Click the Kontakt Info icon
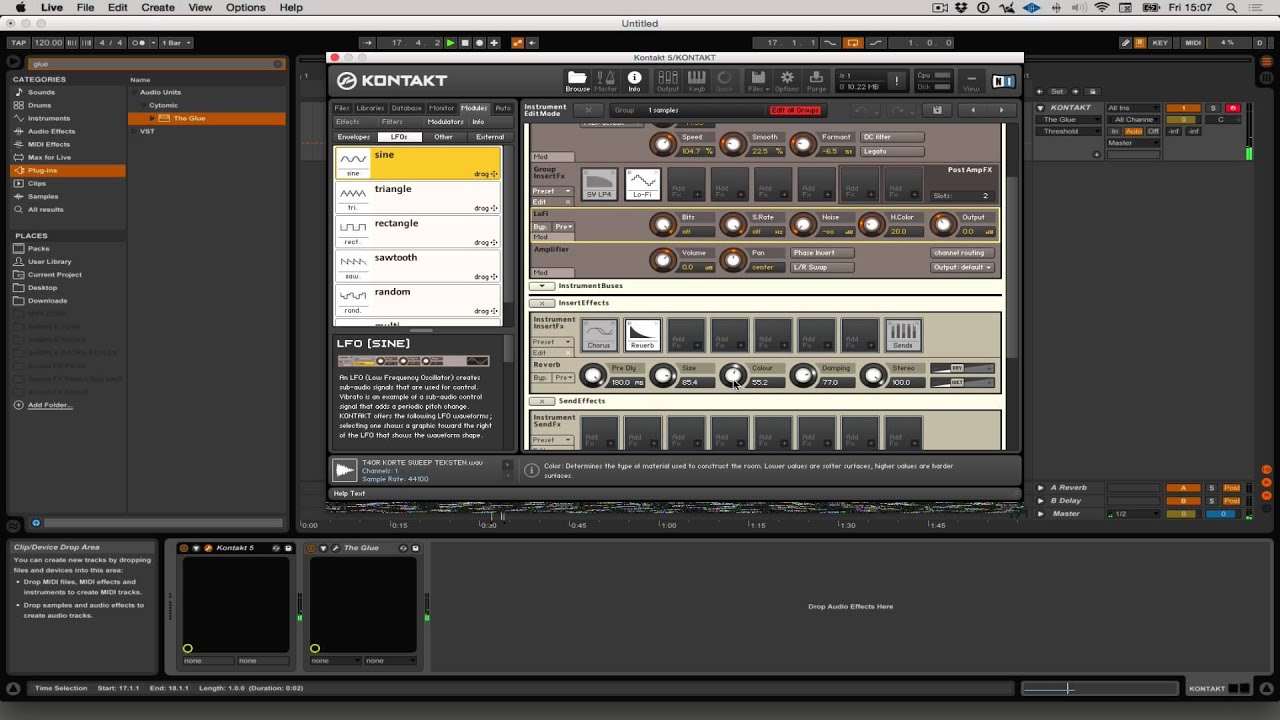Screen dimensions: 1280x720 (x=634, y=80)
